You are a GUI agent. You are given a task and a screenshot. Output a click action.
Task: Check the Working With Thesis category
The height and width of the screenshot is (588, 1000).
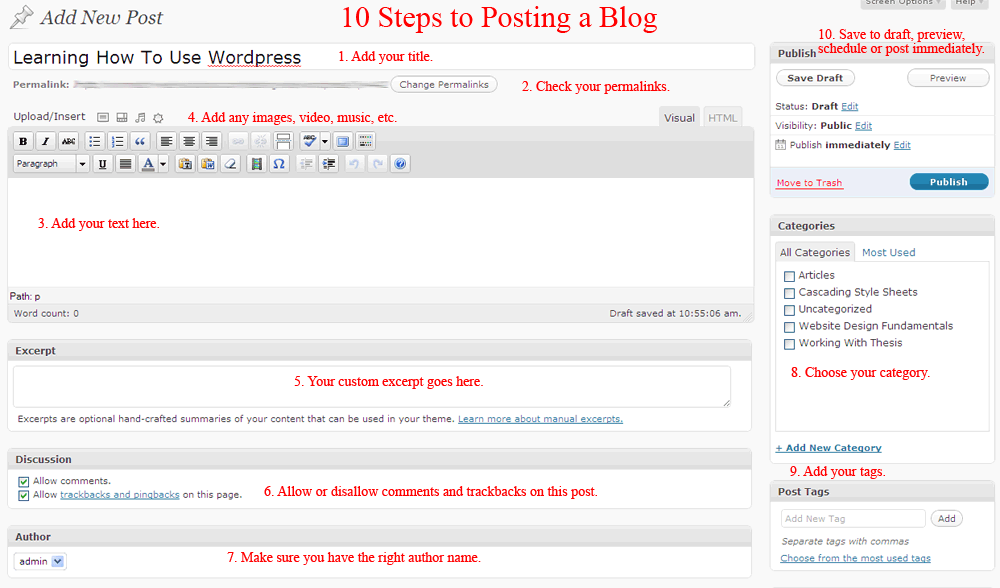tap(790, 344)
